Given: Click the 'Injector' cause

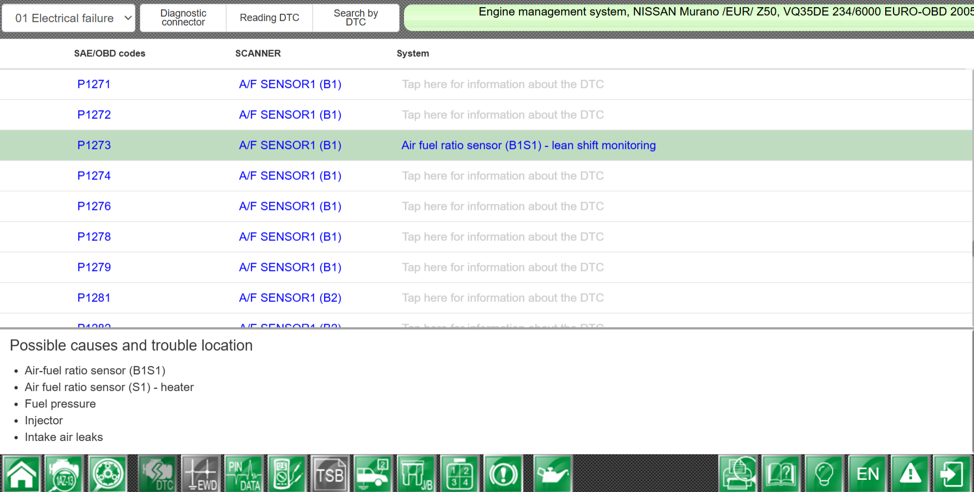Looking at the screenshot, I should (x=43, y=421).
